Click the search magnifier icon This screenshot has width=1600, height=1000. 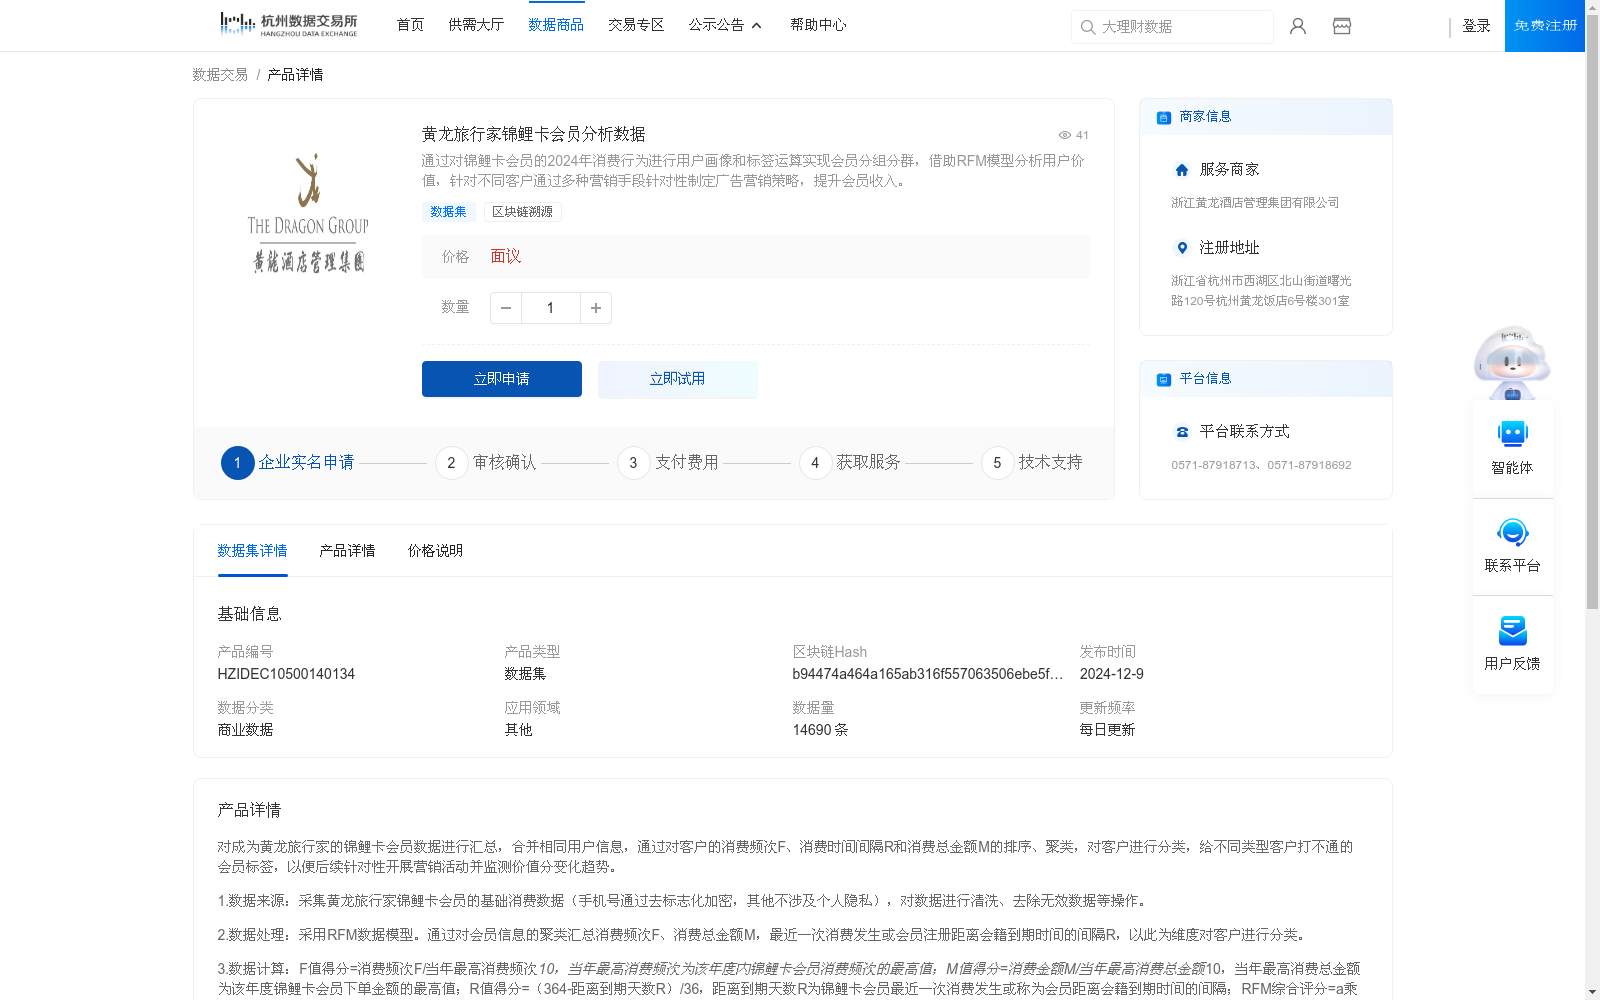tap(1088, 27)
